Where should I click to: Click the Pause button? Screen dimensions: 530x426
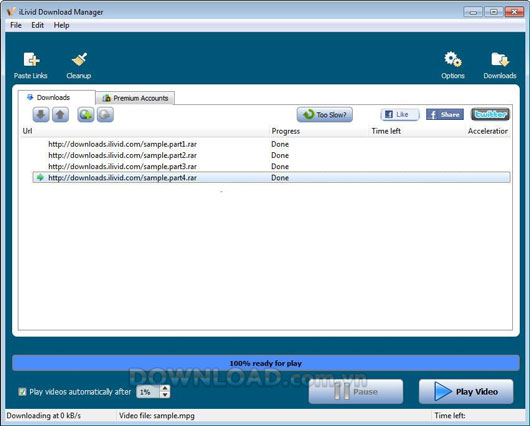(356, 392)
